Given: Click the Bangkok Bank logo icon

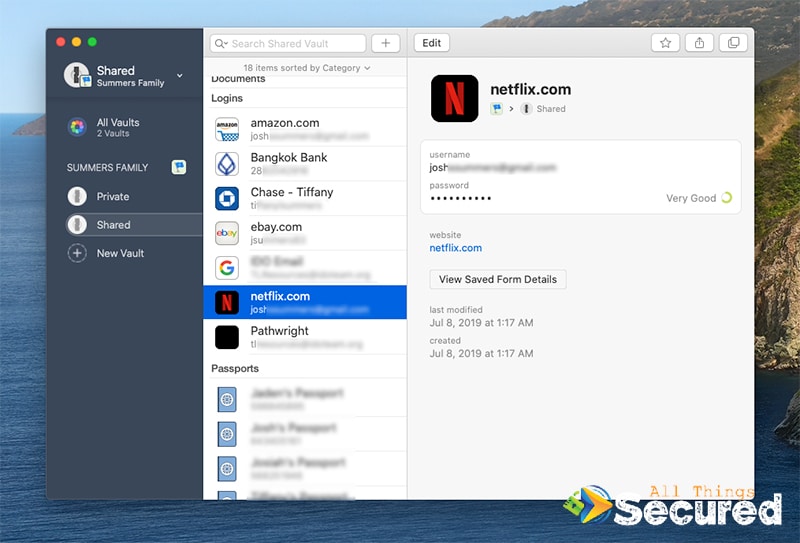Looking at the screenshot, I should pos(227,164).
